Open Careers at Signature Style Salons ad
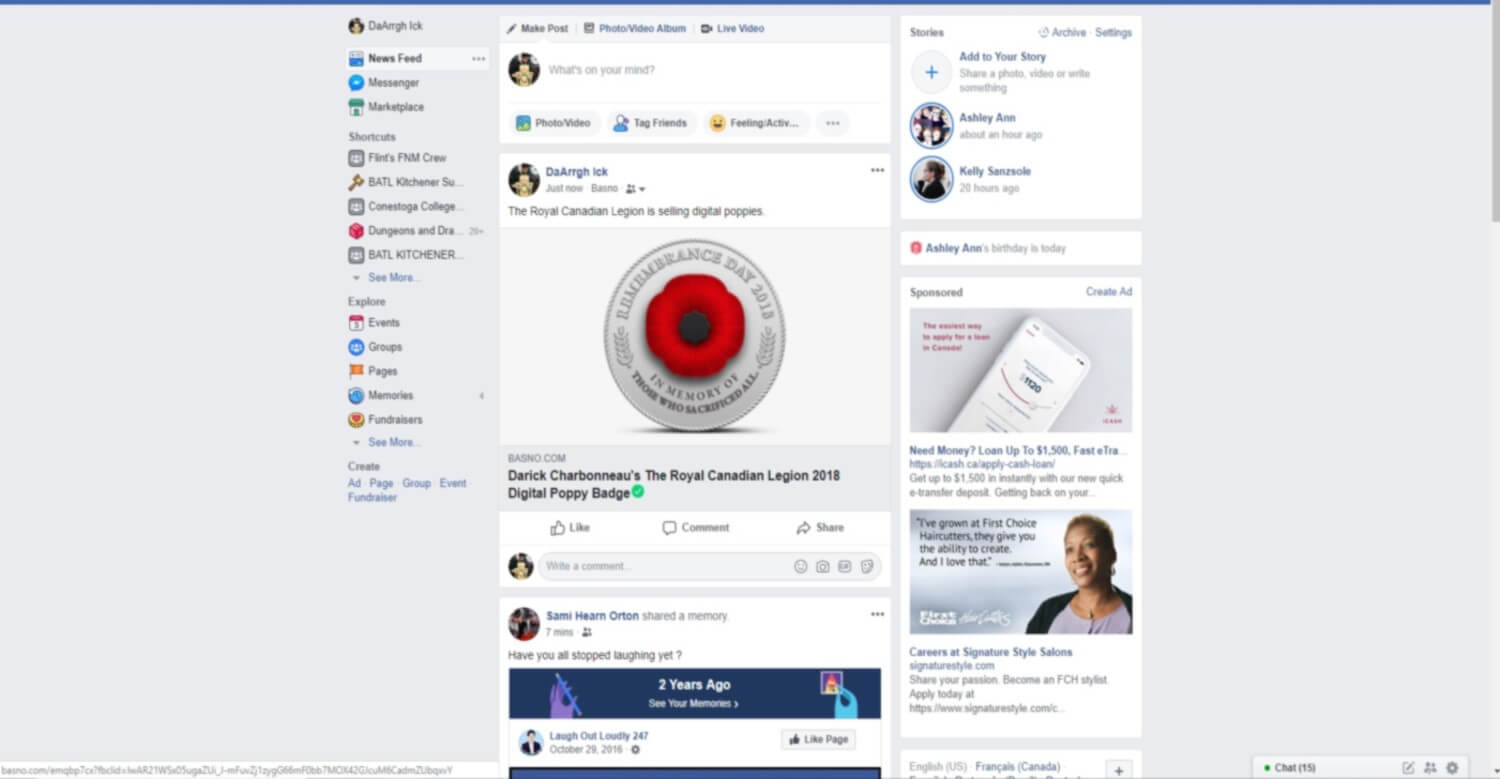The height and width of the screenshot is (779, 1500). click(x=991, y=652)
